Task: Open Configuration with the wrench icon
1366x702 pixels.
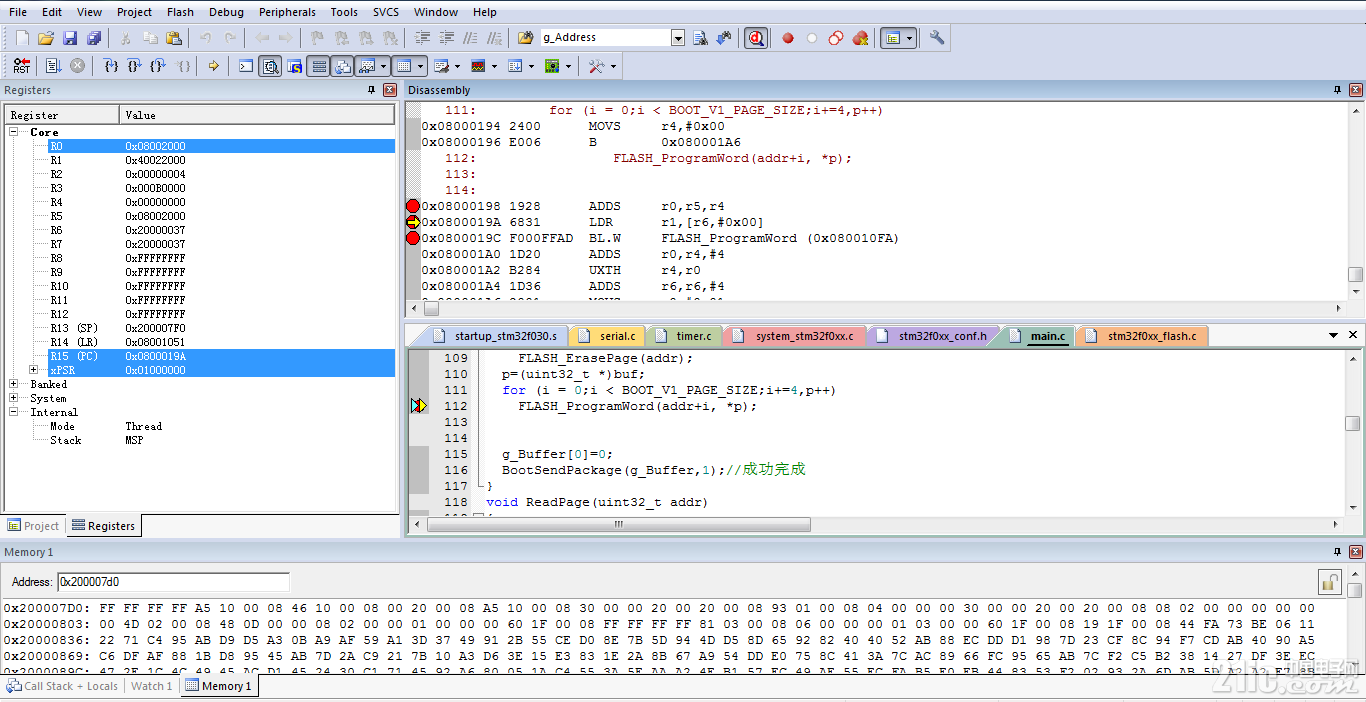Action: click(937, 38)
